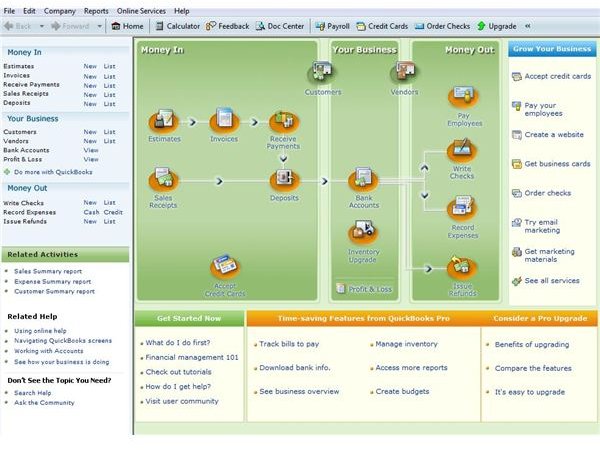
Task: Click the Order Checks toolbar button
Action: point(442,26)
